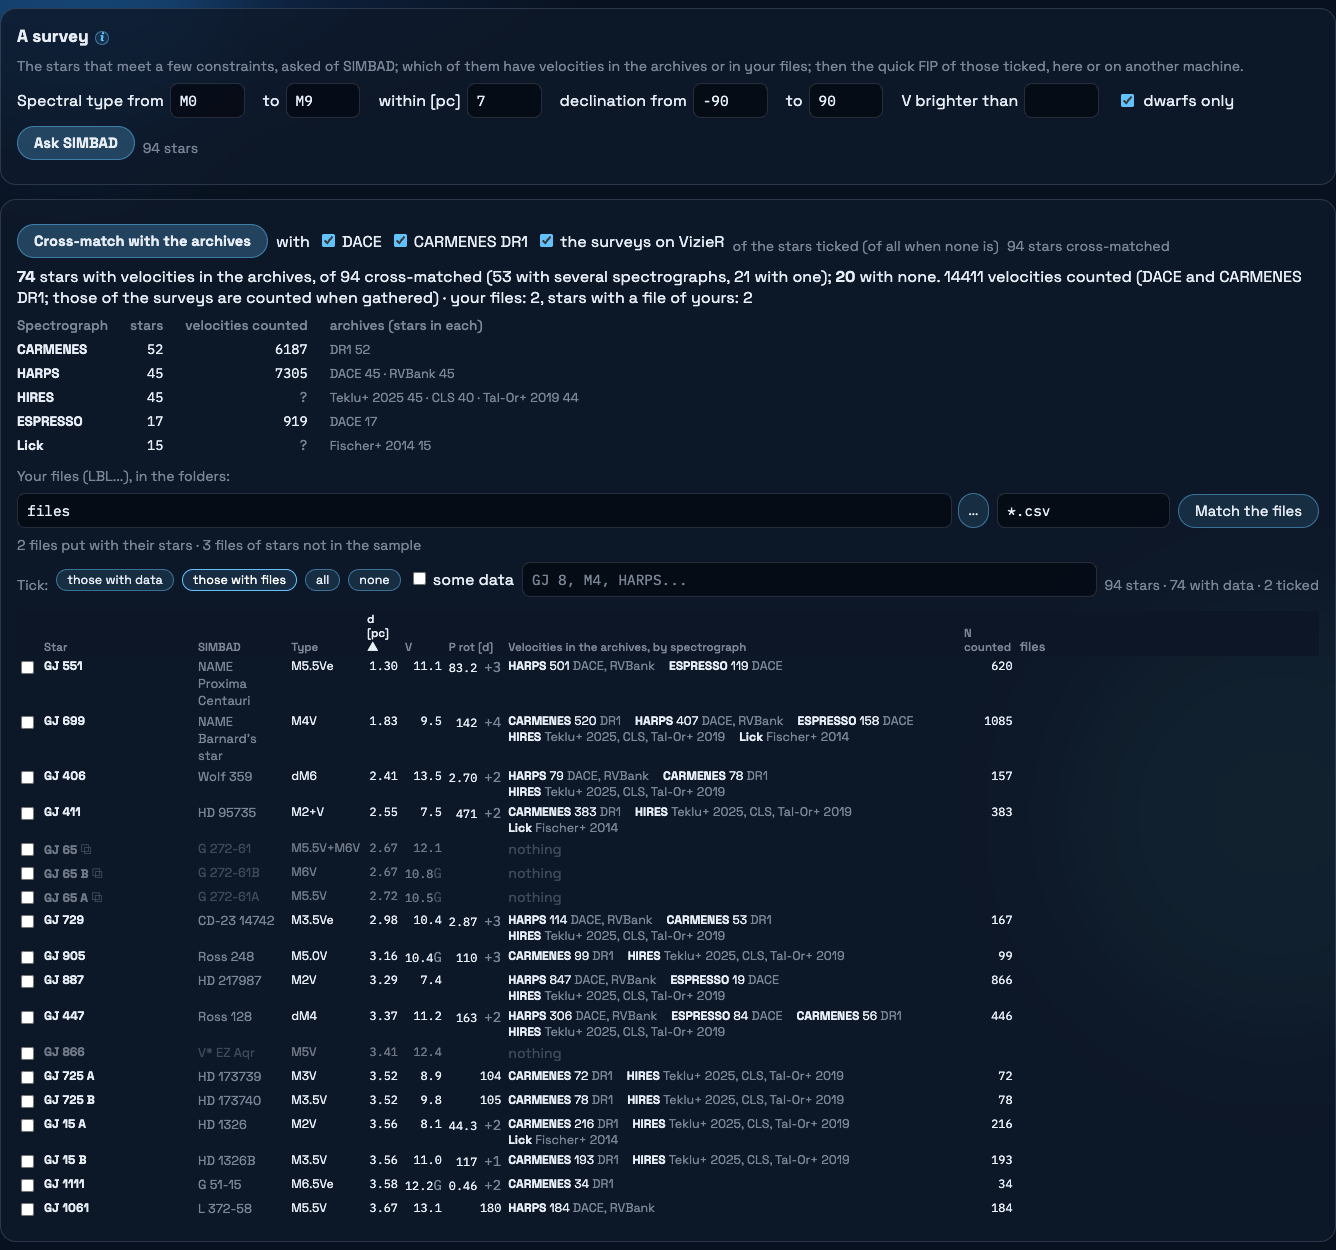Sort by the 'SIMBAD' column header

click(x=219, y=647)
